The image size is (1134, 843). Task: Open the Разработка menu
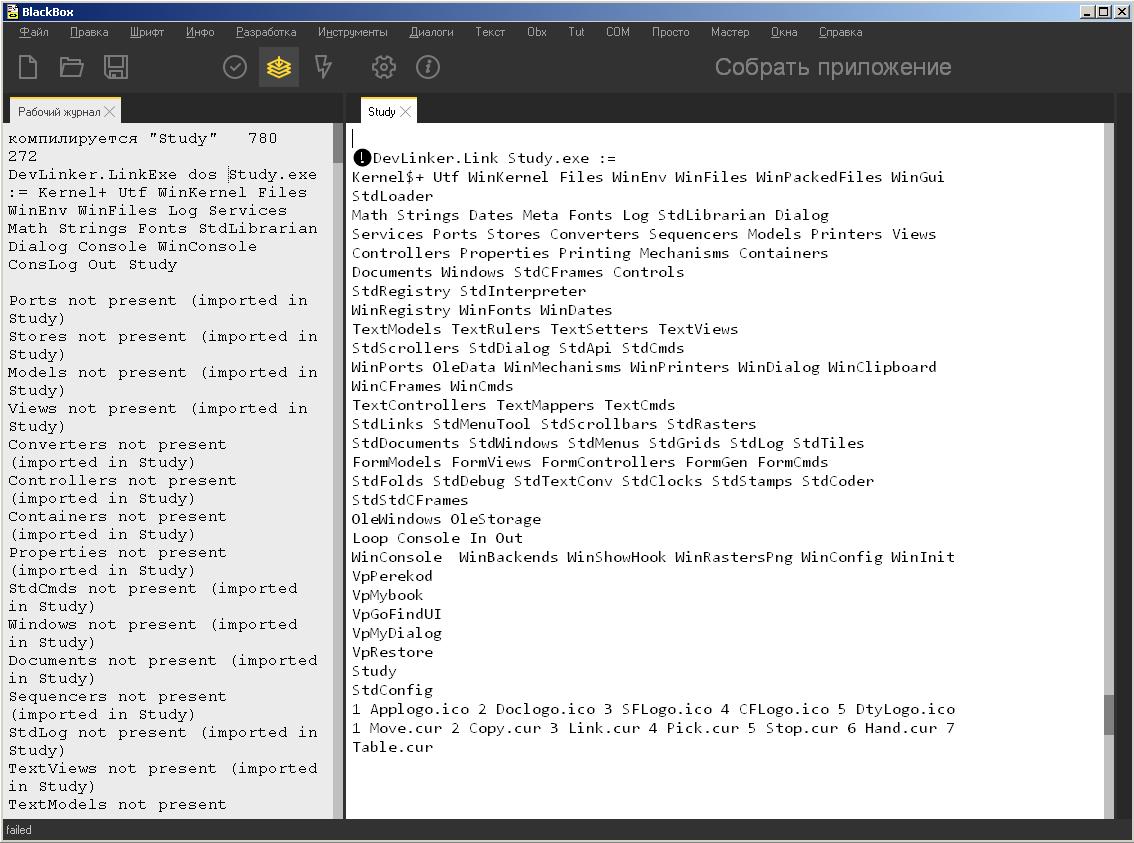266,32
